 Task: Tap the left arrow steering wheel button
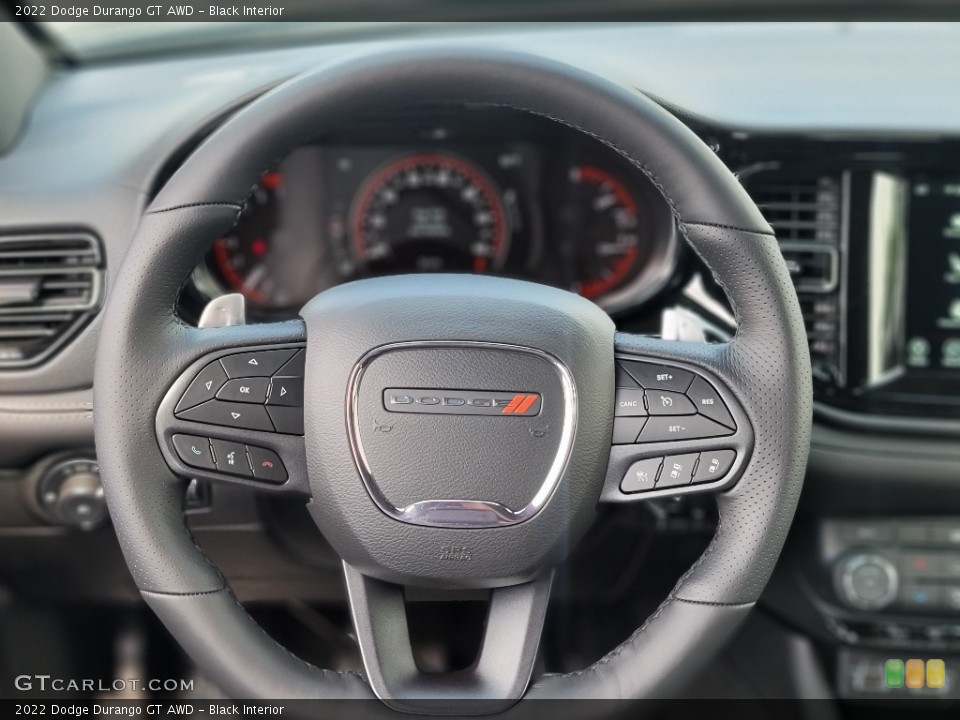pos(206,385)
